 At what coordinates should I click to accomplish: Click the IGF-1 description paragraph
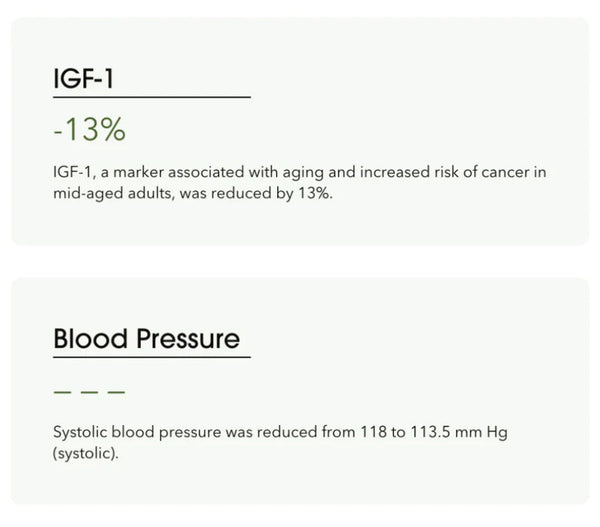(300, 183)
